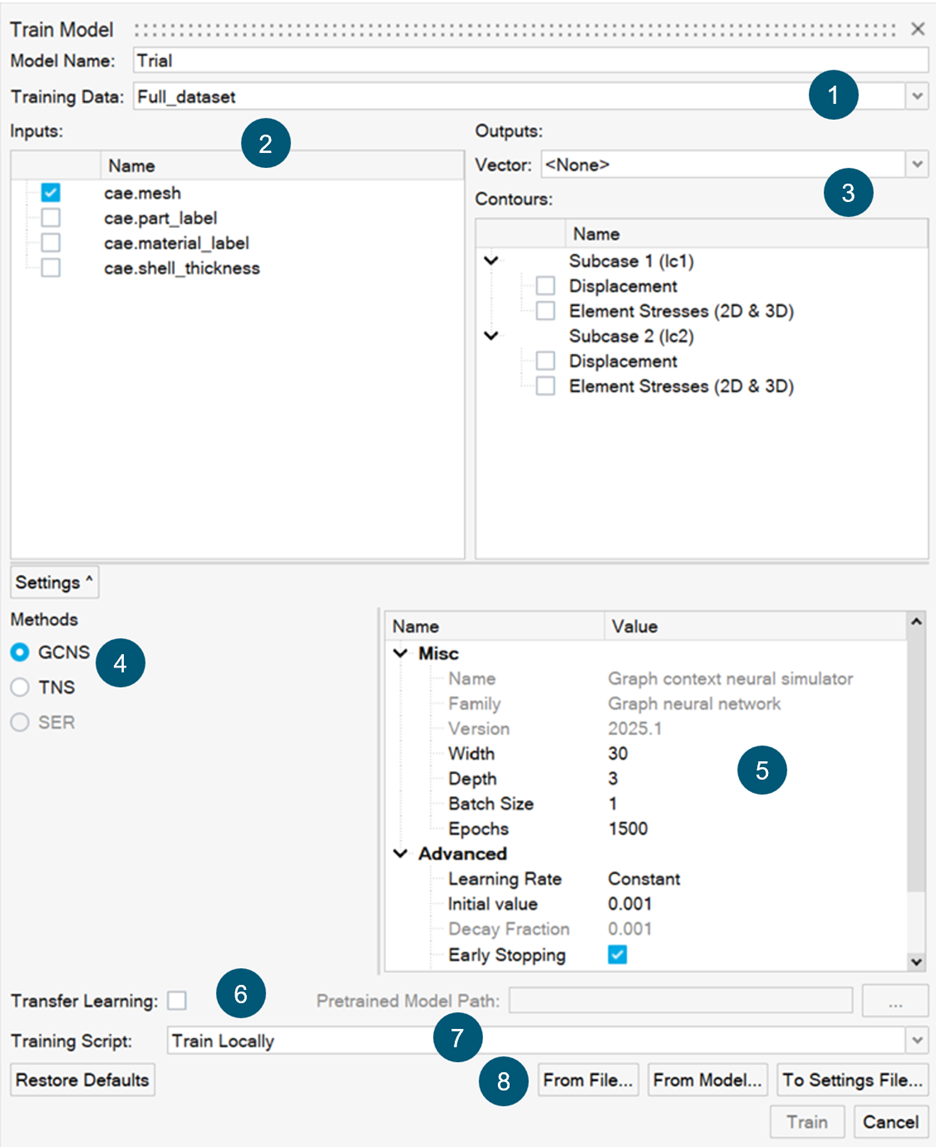The image size is (936, 1147).
Task: Load settings with From File...
Action: (x=588, y=1080)
